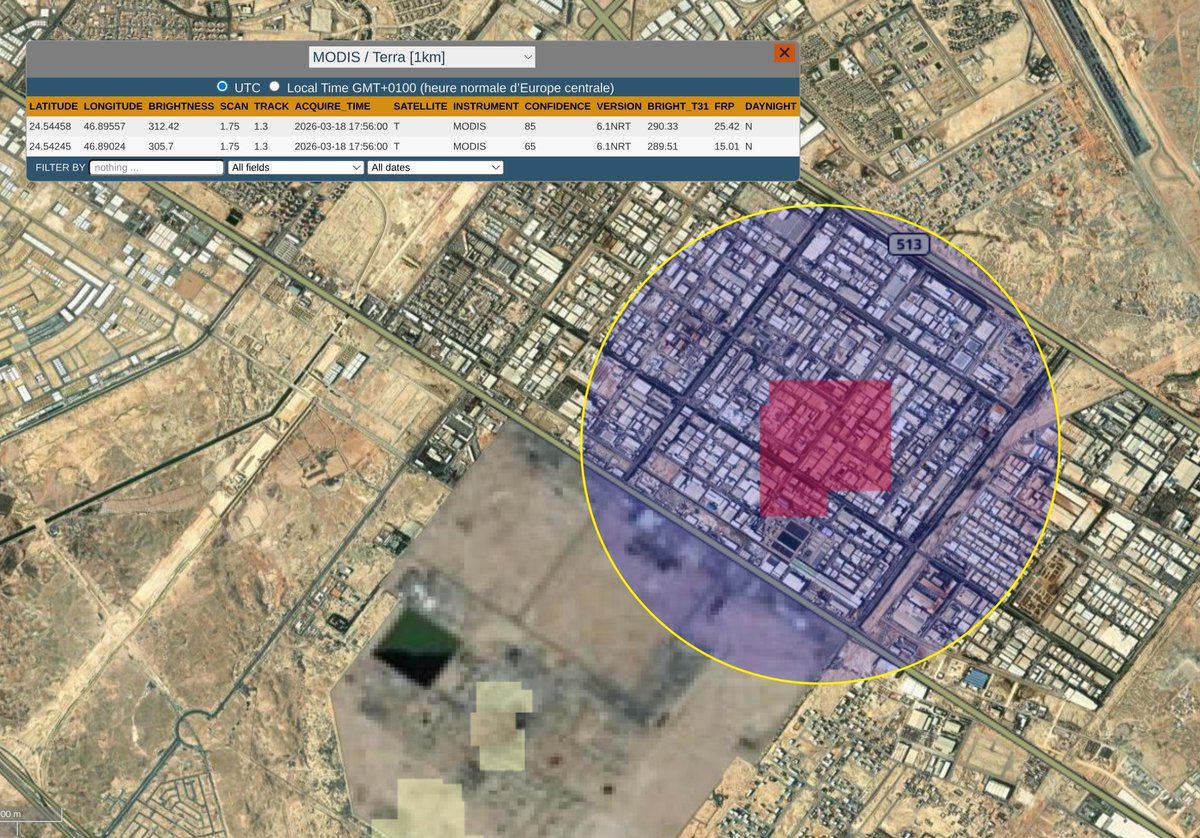Sort by the LONGITUDE column header
This screenshot has height=838, width=1200.
point(113,106)
